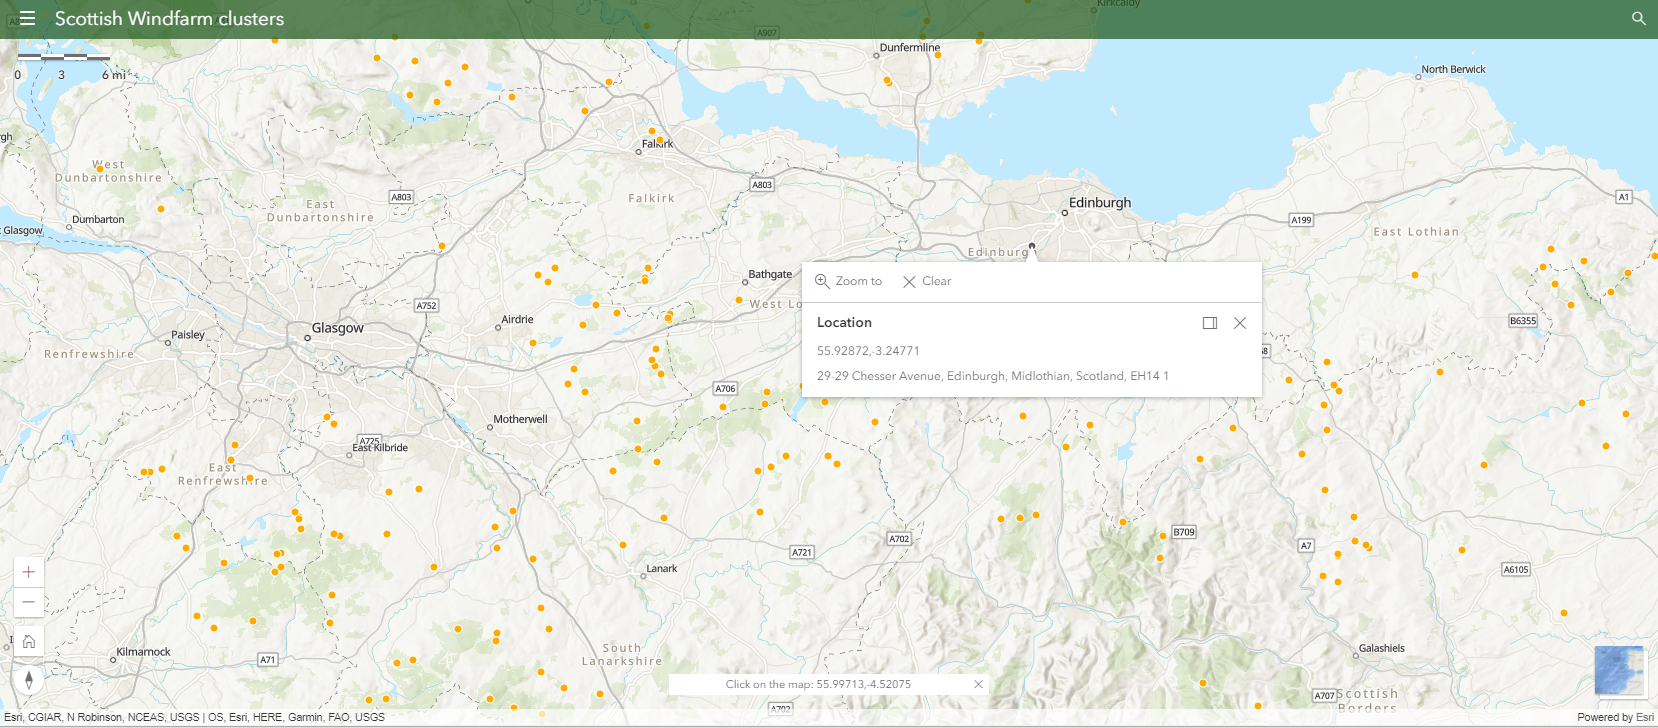The width and height of the screenshot is (1658, 728).
Task: Click the B6355 road shield
Action: (x=1523, y=321)
